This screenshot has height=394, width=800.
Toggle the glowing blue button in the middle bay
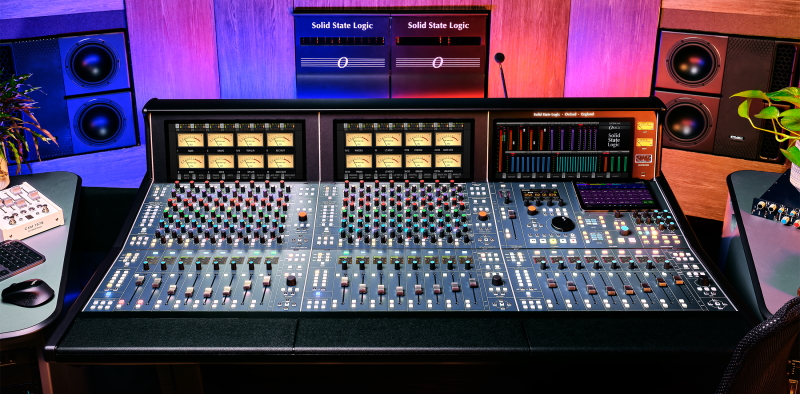(318, 294)
